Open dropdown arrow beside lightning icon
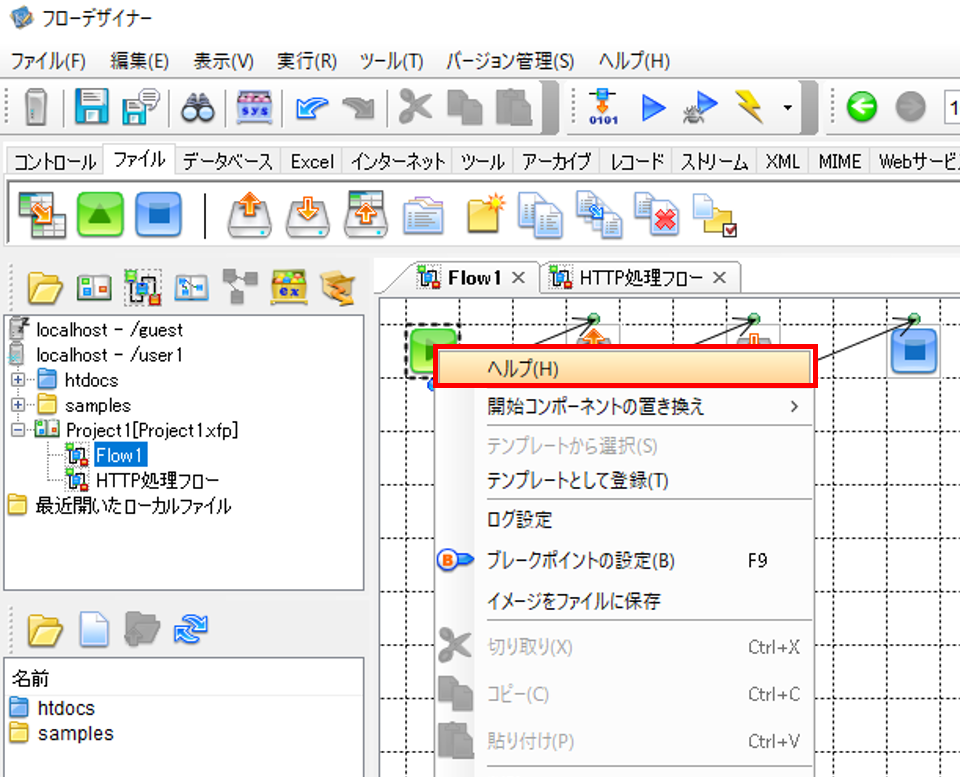Screen dimensions: 960x777 (787, 108)
